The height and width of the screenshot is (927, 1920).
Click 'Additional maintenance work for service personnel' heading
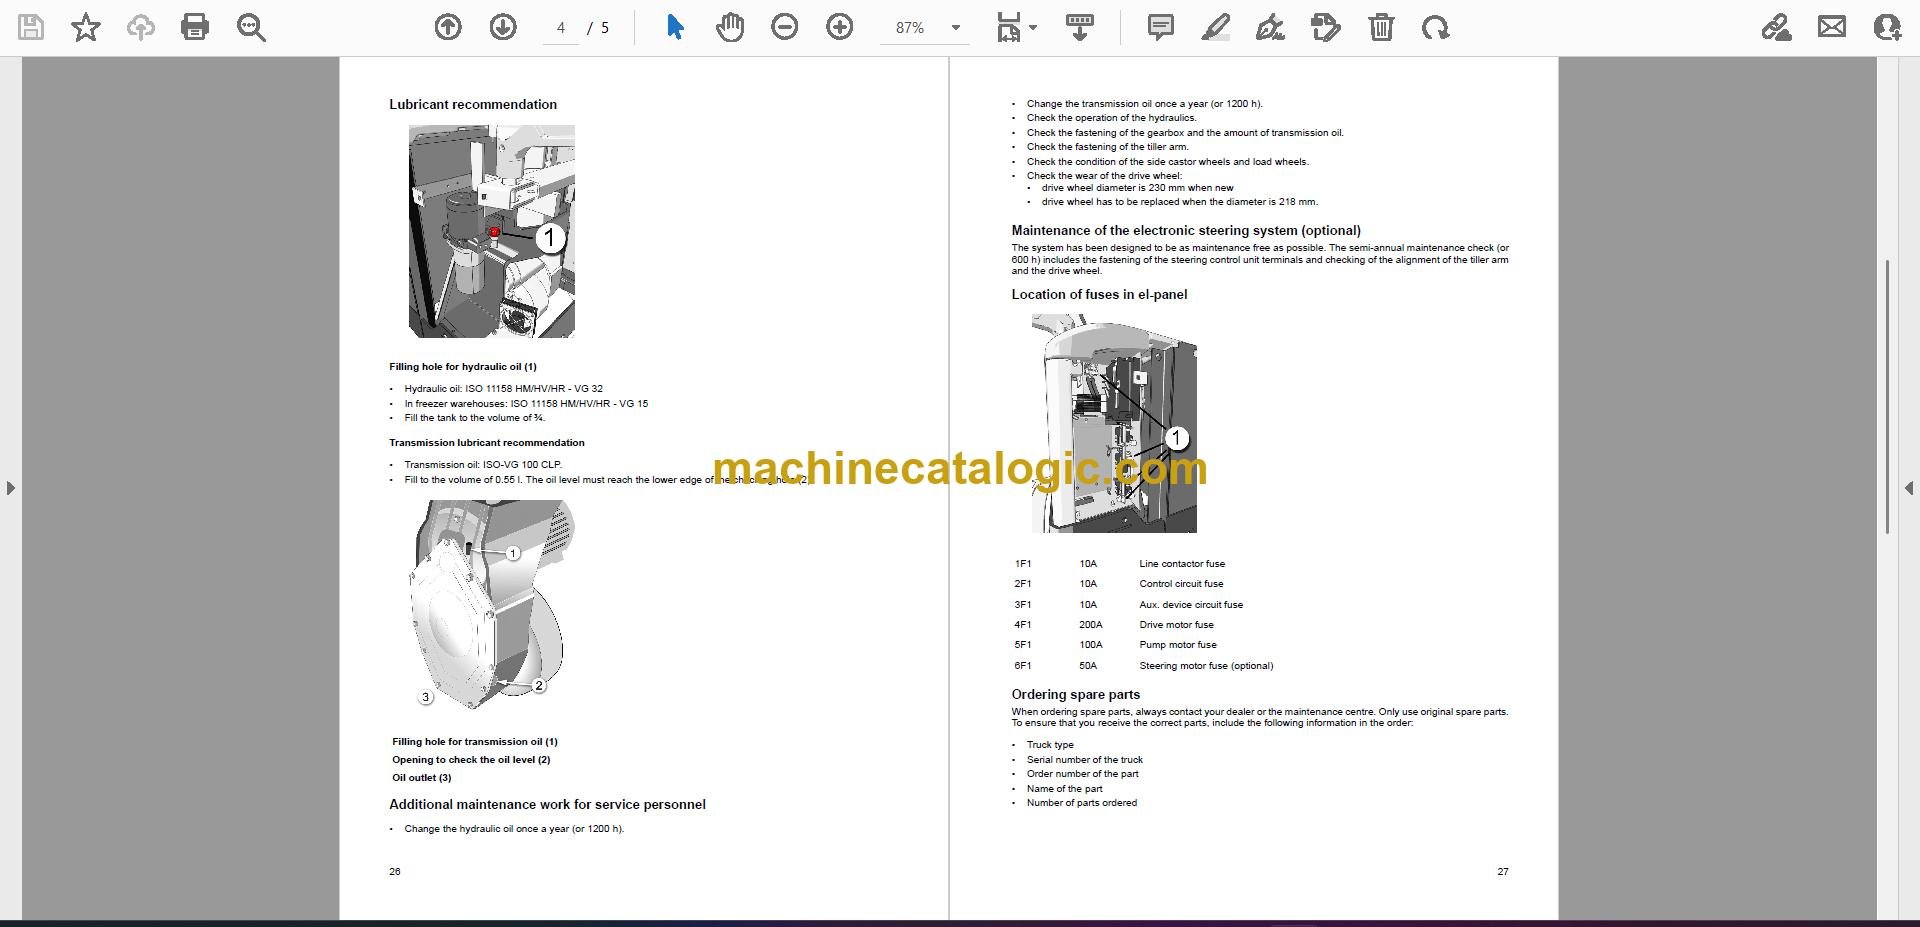point(547,804)
